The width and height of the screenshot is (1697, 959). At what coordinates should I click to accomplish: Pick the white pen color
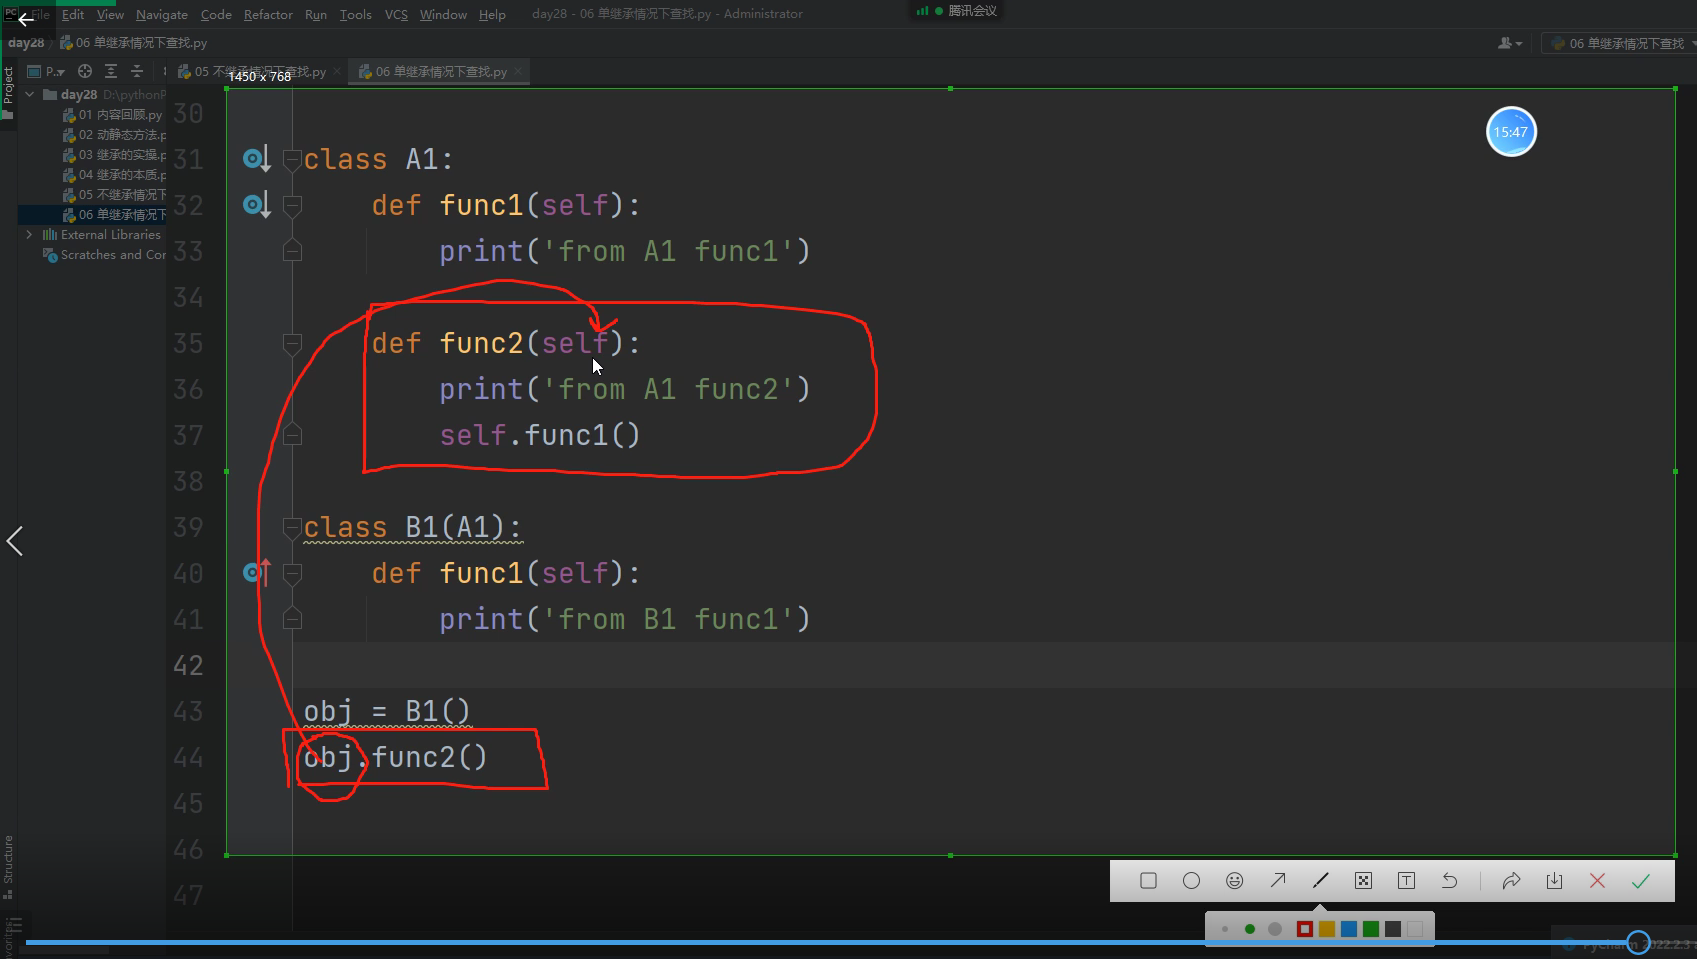click(1415, 929)
